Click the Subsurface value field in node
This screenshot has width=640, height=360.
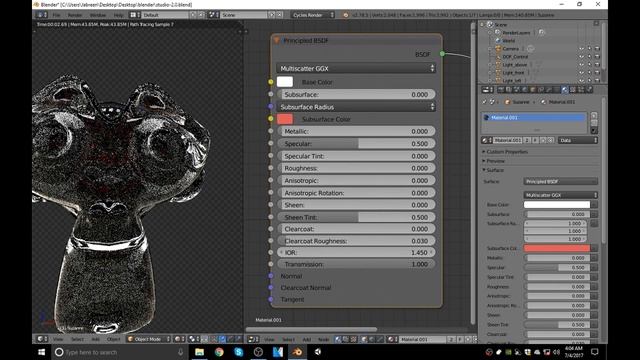pyautogui.click(x=356, y=94)
